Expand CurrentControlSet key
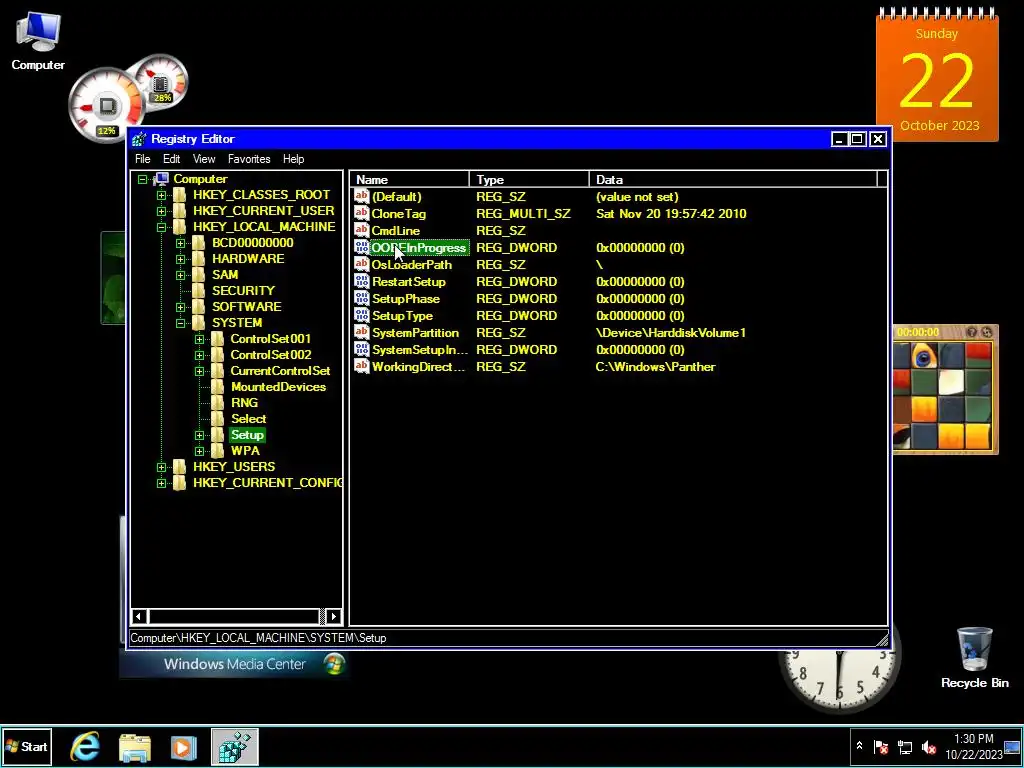The height and width of the screenshot is (768, 1024). (199, 371)
